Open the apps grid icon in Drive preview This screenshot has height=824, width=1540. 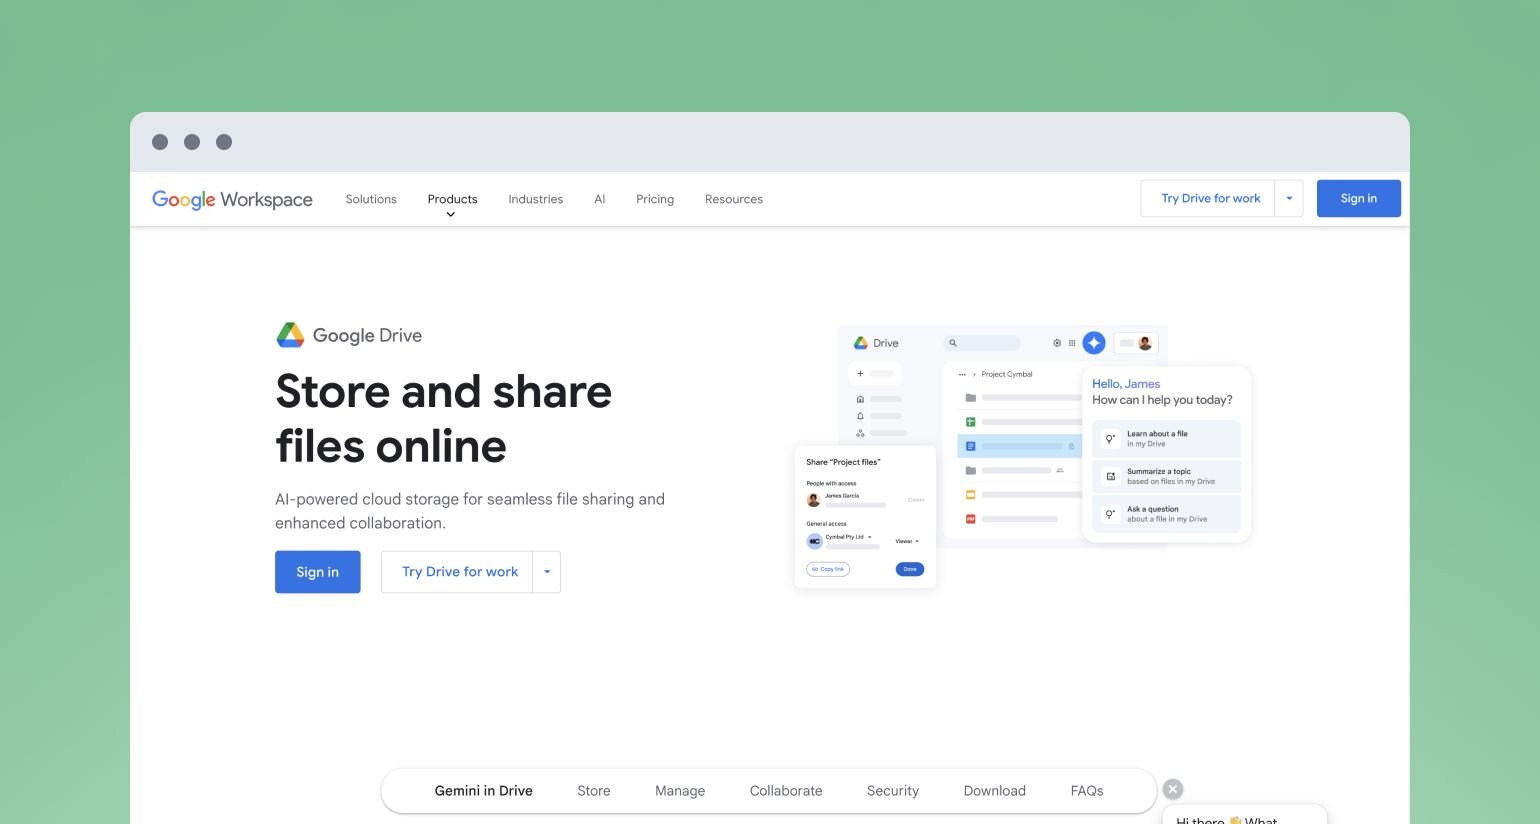[x=1072, y=343]
